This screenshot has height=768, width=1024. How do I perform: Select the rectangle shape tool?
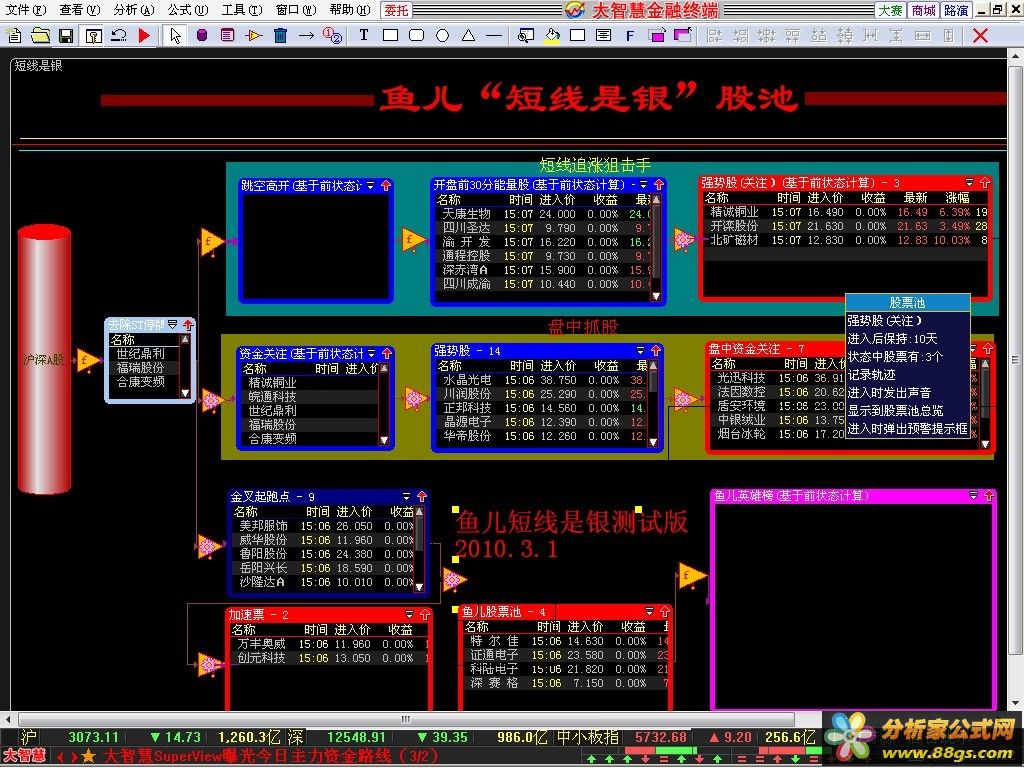[391, 35]
